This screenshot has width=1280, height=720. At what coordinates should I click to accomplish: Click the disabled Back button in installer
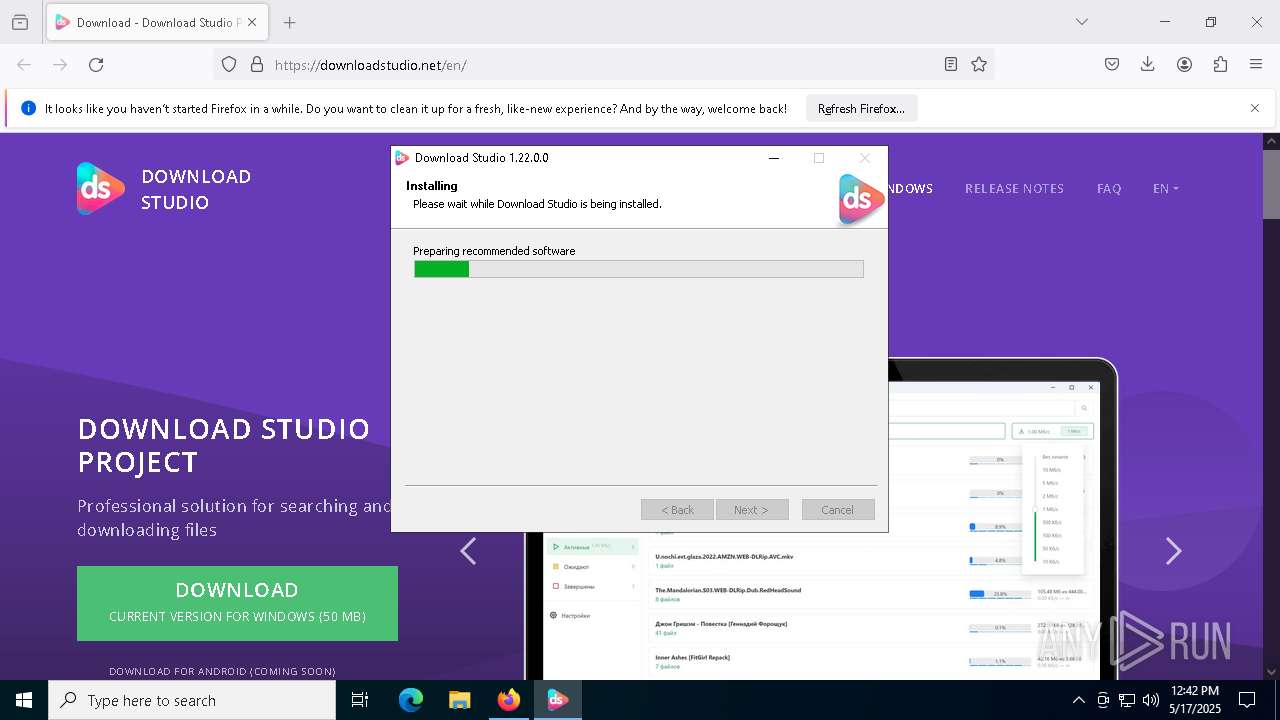(677, 509)
